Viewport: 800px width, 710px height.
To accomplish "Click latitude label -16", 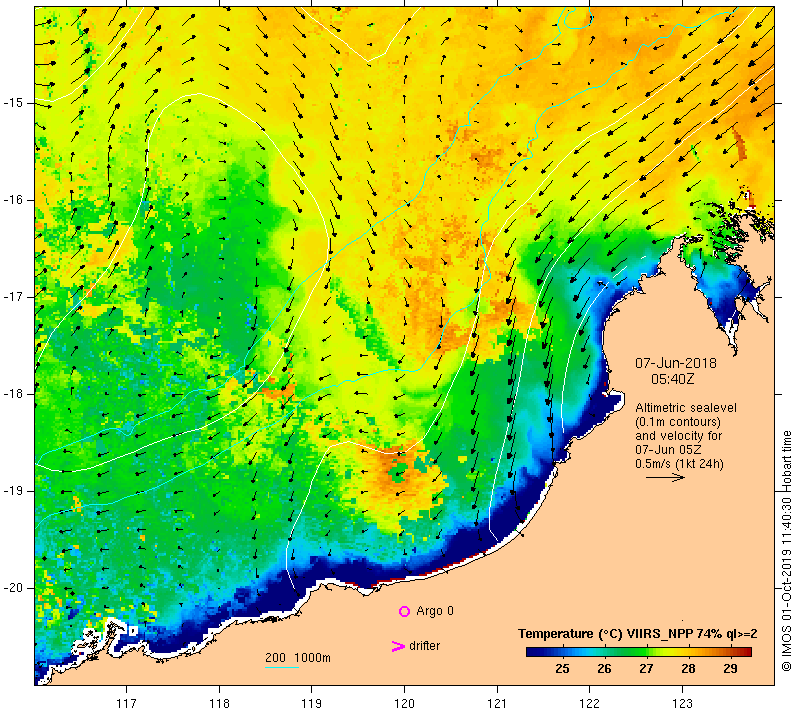I will [x=12, y=200].
